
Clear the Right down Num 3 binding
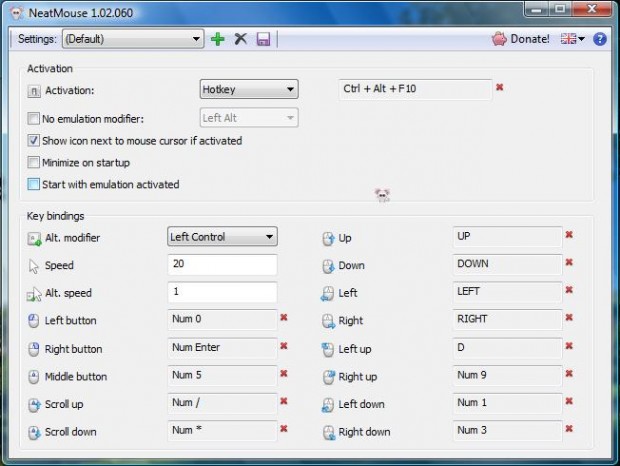point(569,429)
